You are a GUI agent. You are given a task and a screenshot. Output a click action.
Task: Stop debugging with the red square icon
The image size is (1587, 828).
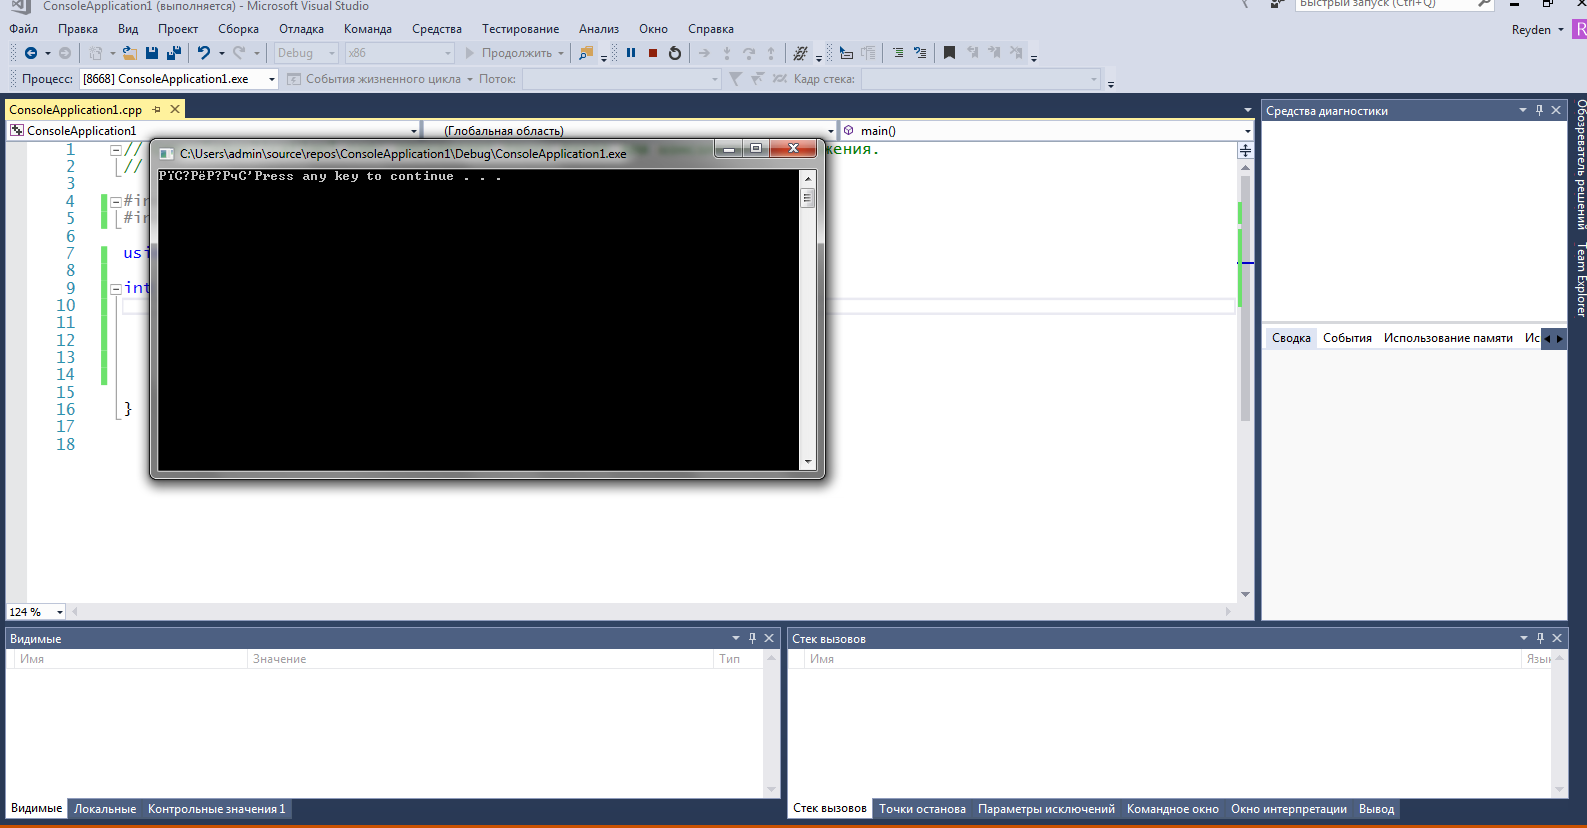coord(653,53)
